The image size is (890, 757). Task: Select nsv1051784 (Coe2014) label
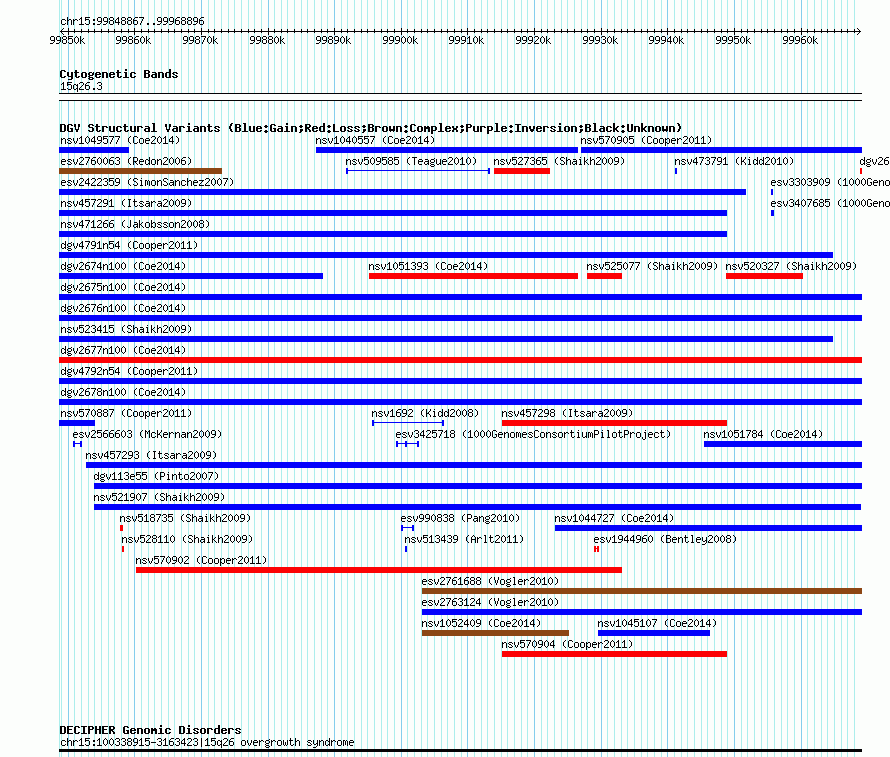[763, 434]
